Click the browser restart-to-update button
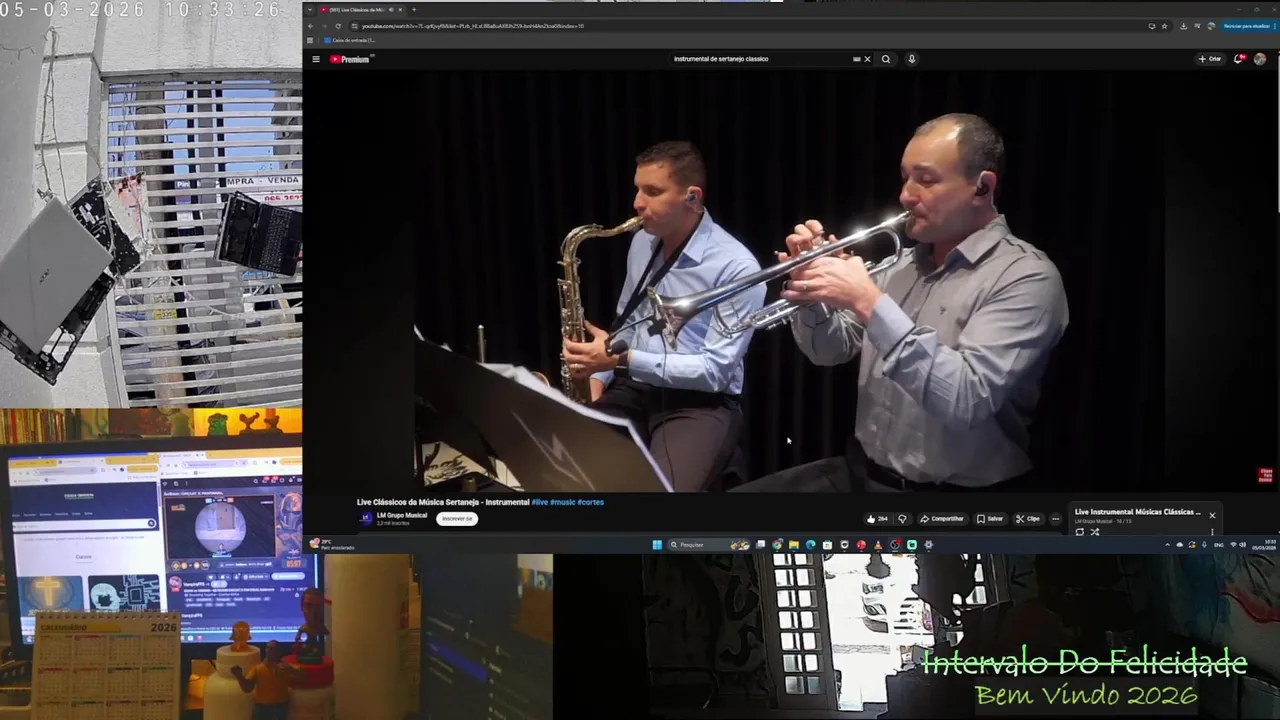This screenshot has height=720, width=1280. 1246,26
